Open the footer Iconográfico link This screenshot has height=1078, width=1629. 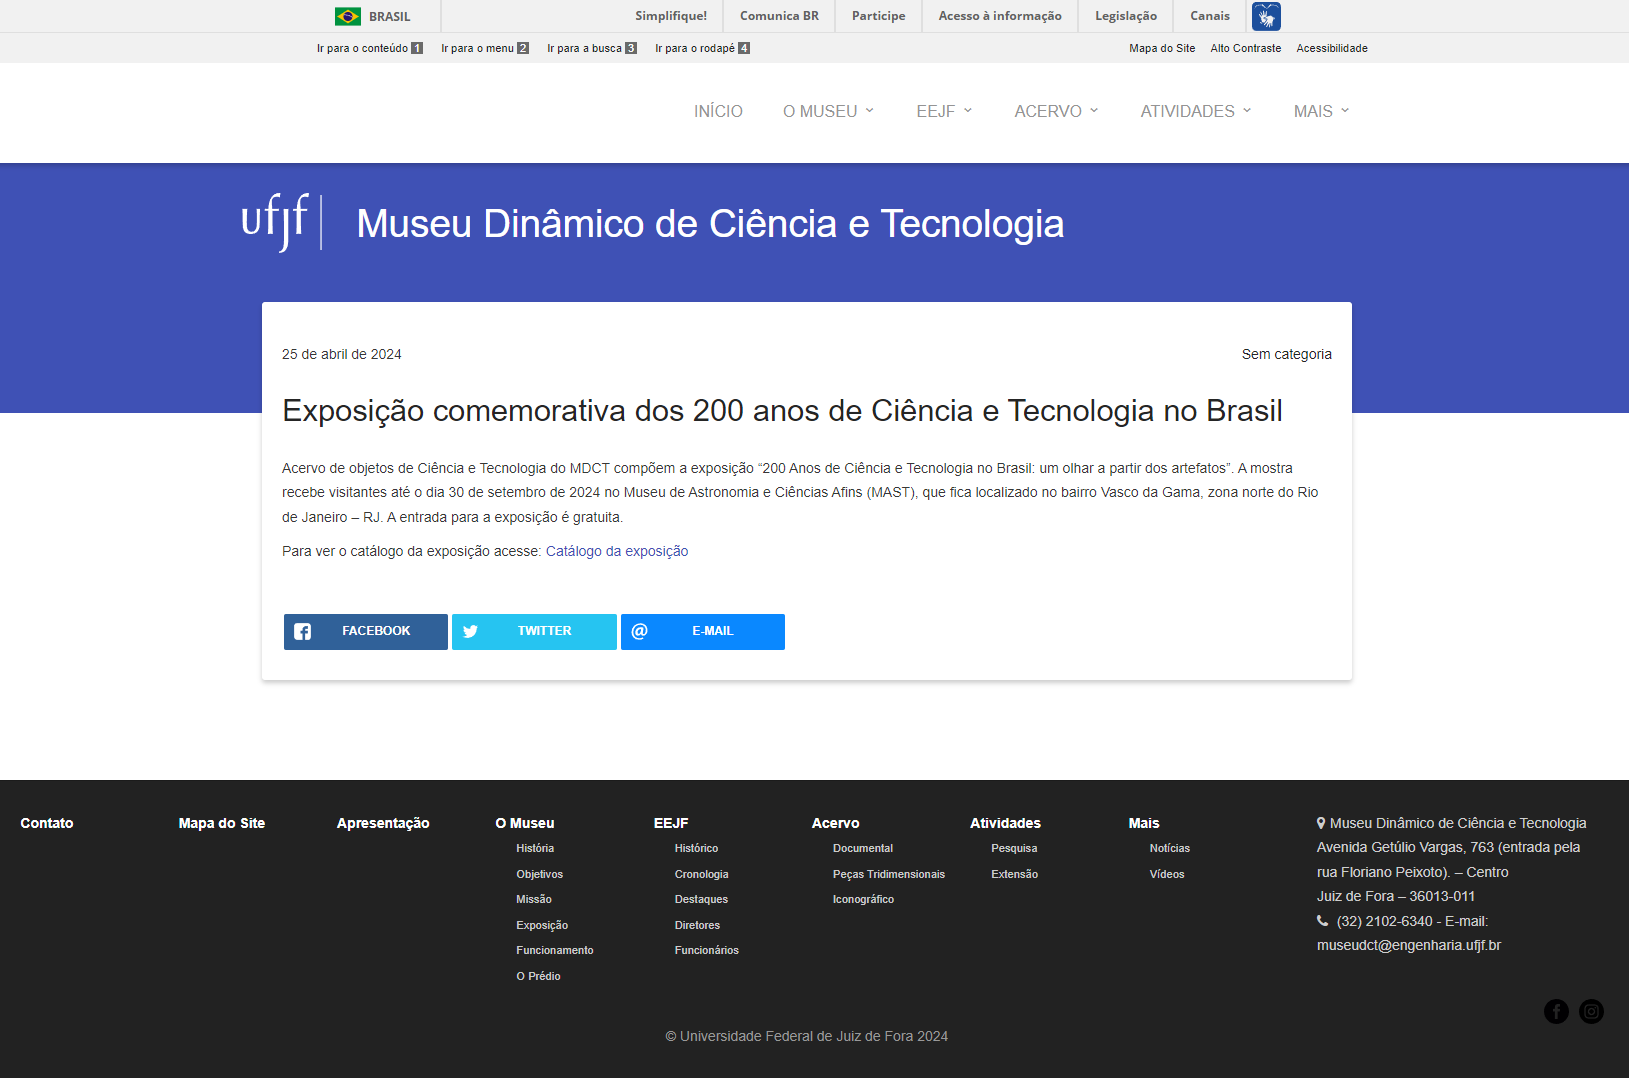click(x=864, y=899)
